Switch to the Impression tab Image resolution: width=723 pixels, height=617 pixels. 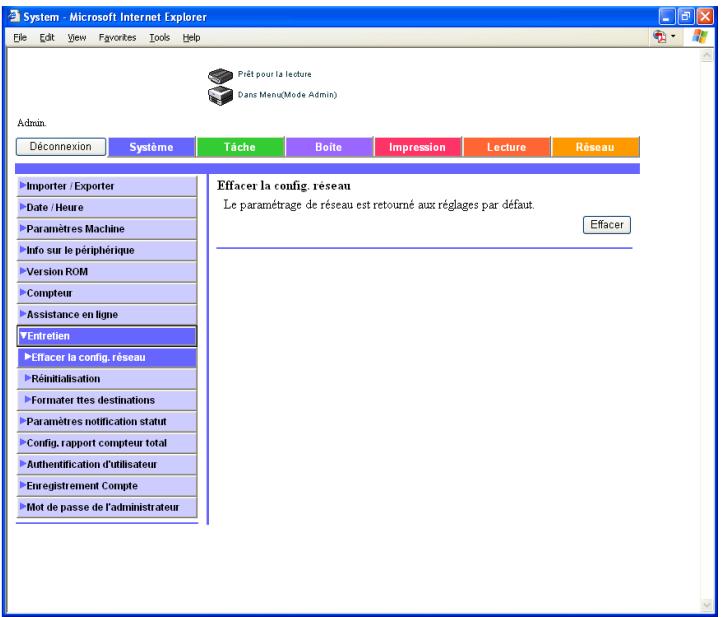point(417,147)
